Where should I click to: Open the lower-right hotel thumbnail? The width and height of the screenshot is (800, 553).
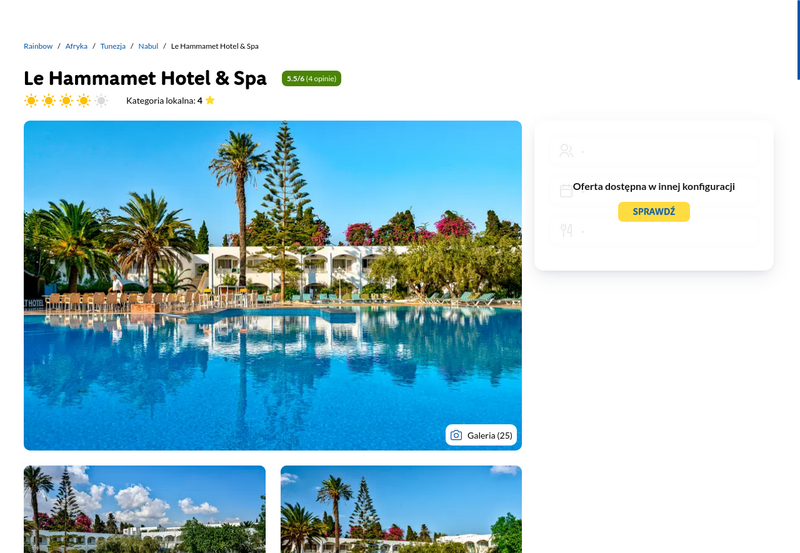pyautogui.click(x=401, y=509)
